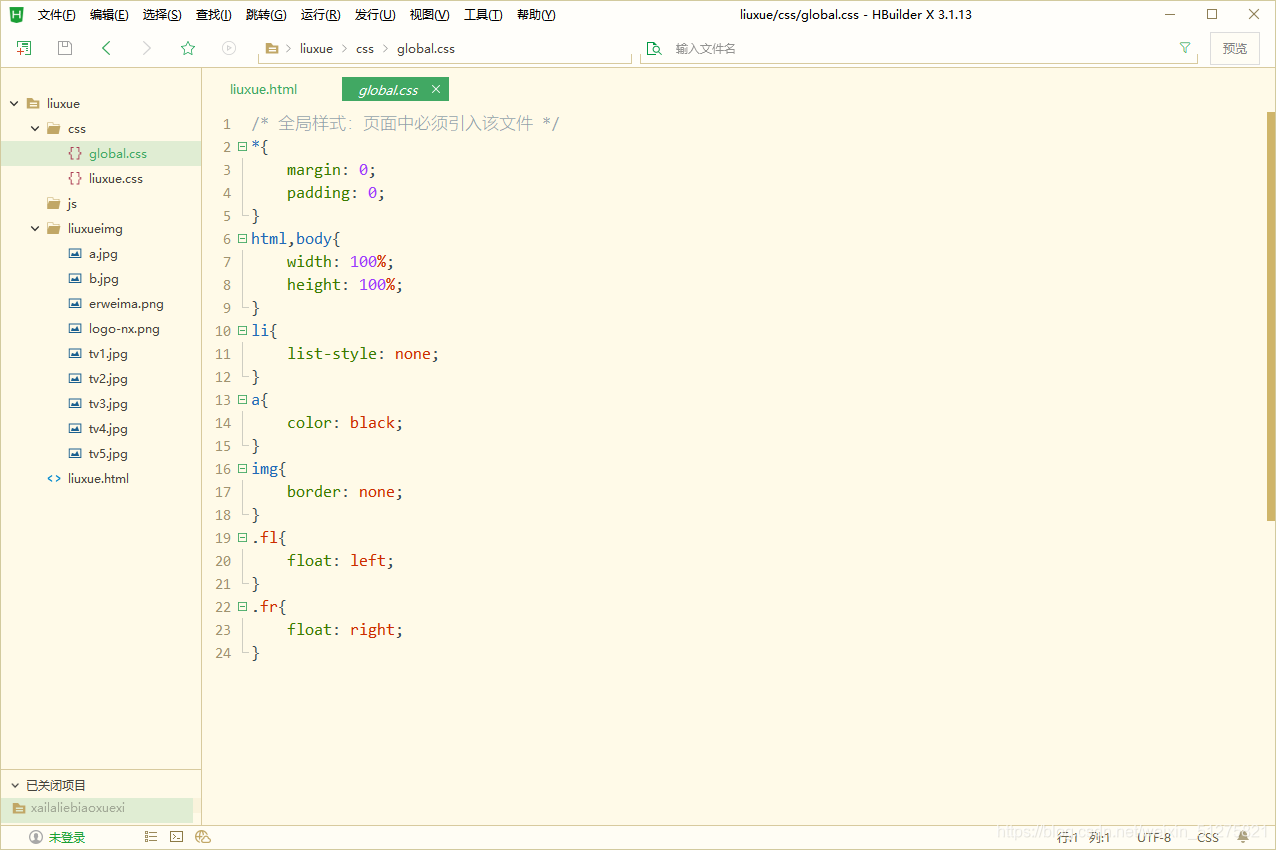
Task: Collapse the css folder
Action: [35, 128]
